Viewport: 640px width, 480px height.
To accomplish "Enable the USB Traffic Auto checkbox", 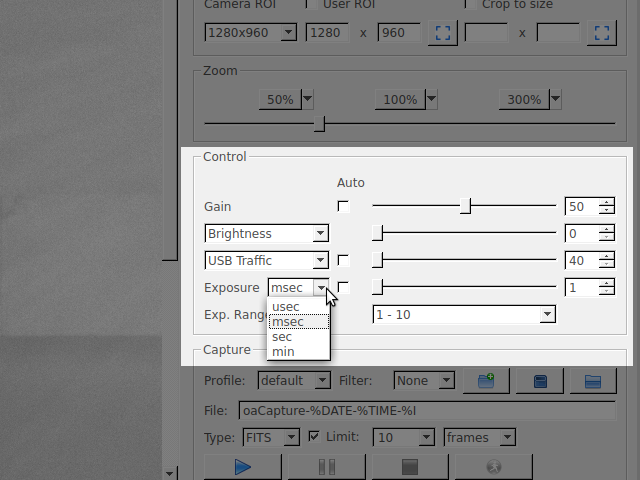I will [343, 260].
